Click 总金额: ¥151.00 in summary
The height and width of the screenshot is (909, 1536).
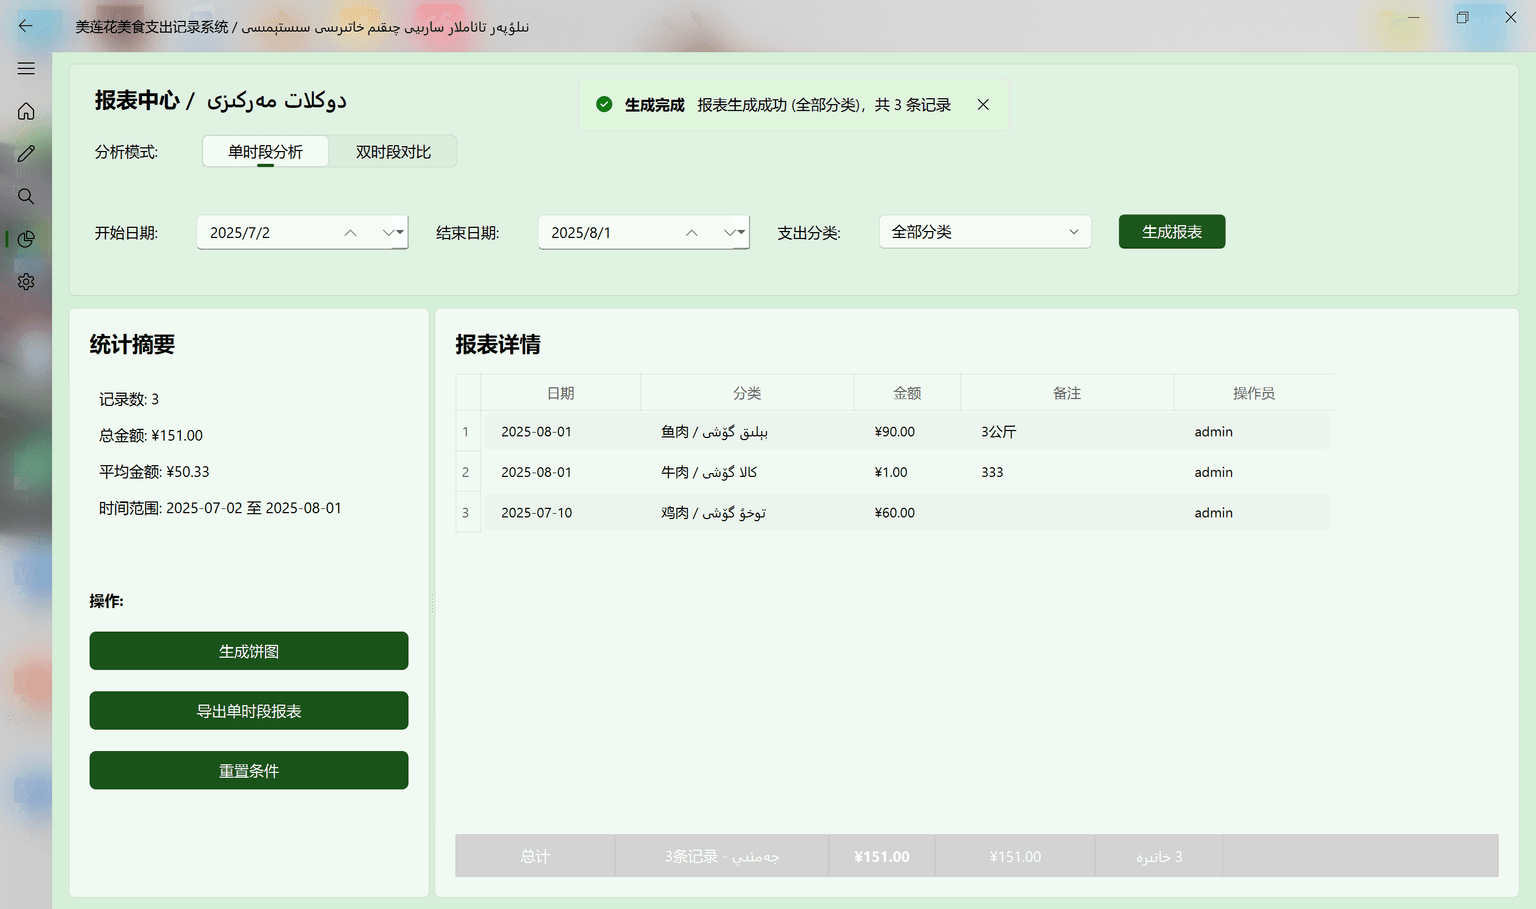[151, 436]
